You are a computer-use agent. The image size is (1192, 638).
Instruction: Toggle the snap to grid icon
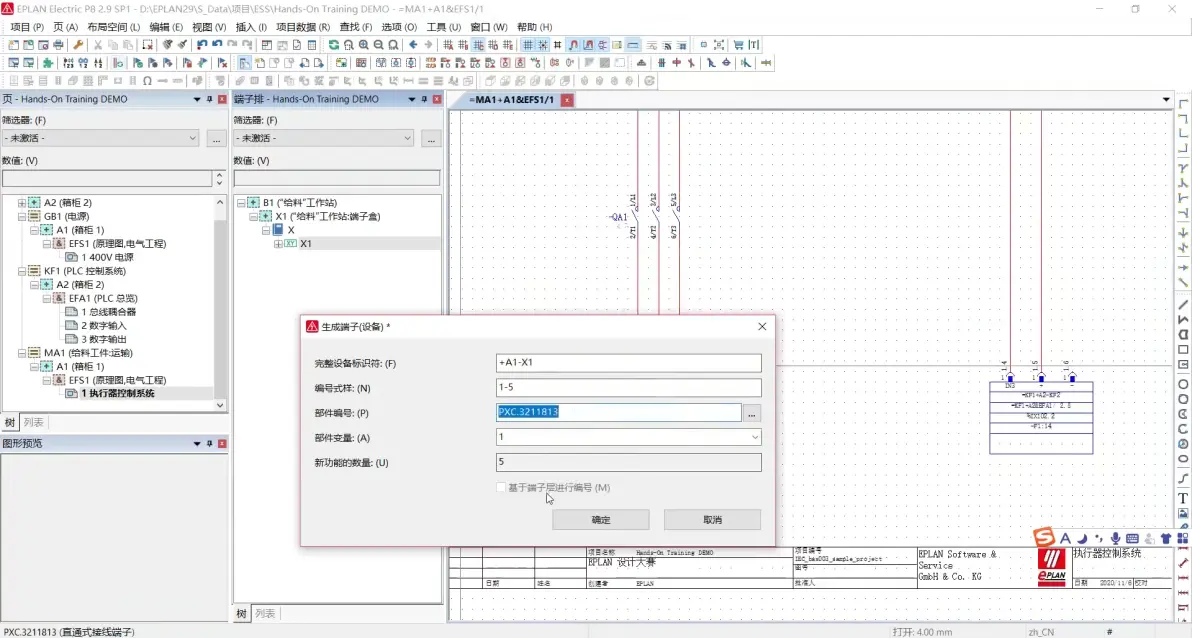coord(543,45)
